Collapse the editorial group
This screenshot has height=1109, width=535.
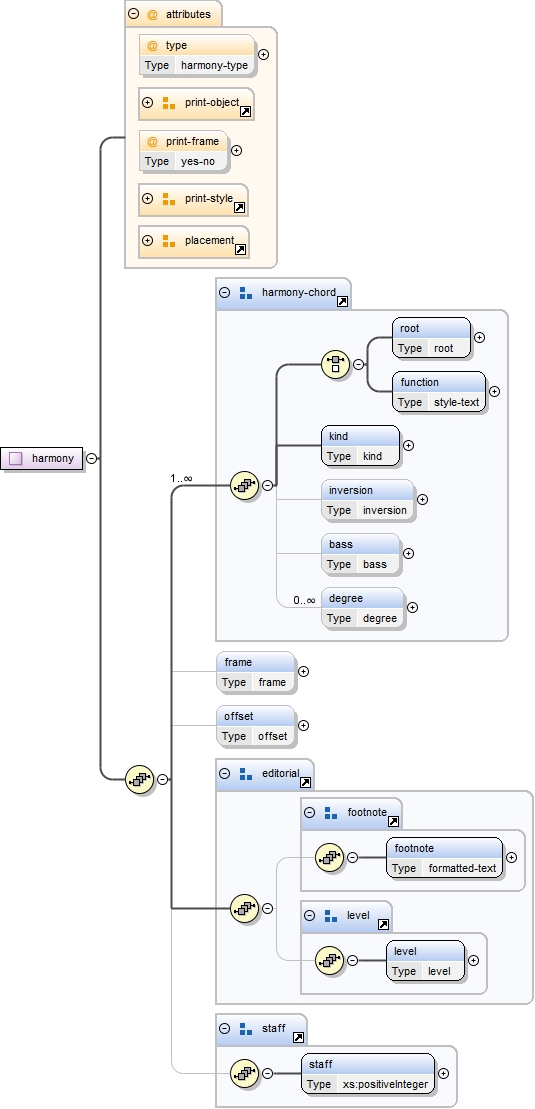click(224, 774)
